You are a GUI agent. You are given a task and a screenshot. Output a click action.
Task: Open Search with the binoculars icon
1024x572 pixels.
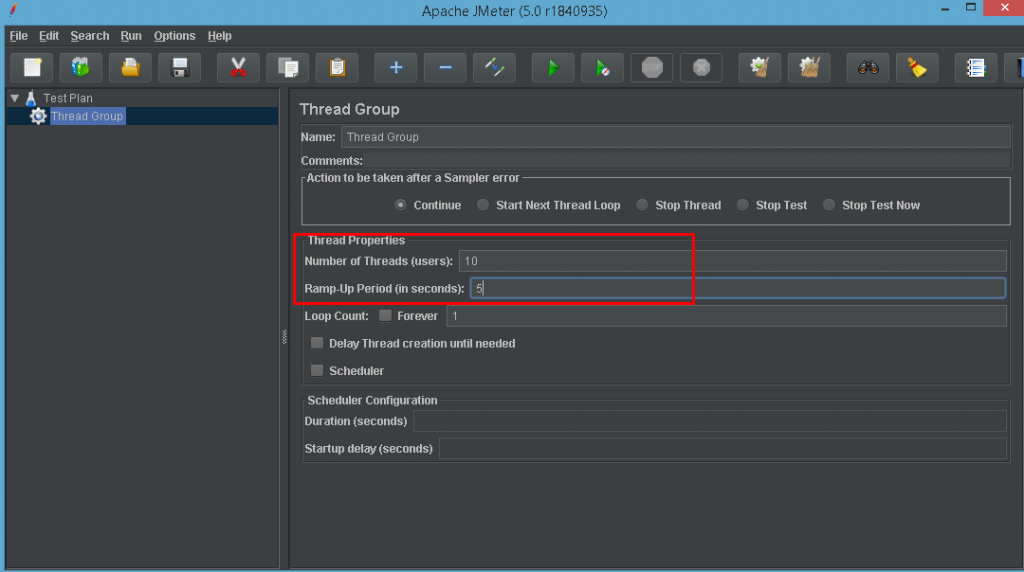[868, 67]
